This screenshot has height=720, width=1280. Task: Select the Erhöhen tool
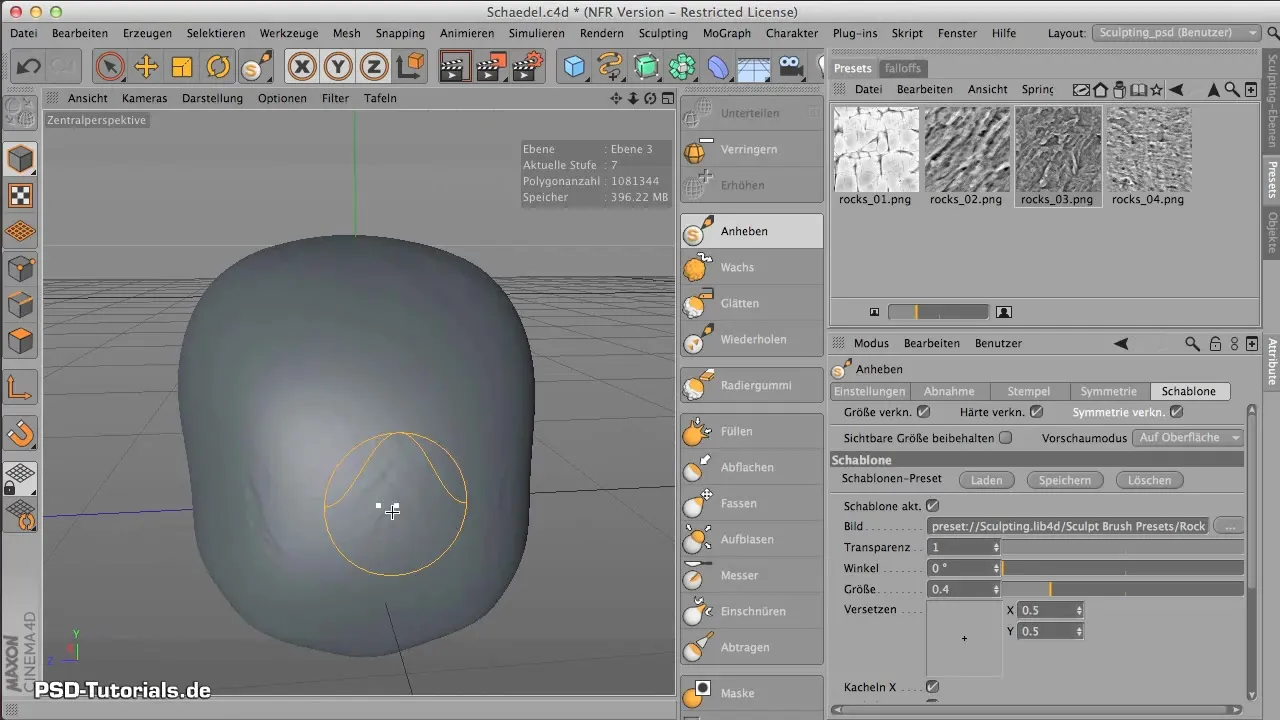751,185
